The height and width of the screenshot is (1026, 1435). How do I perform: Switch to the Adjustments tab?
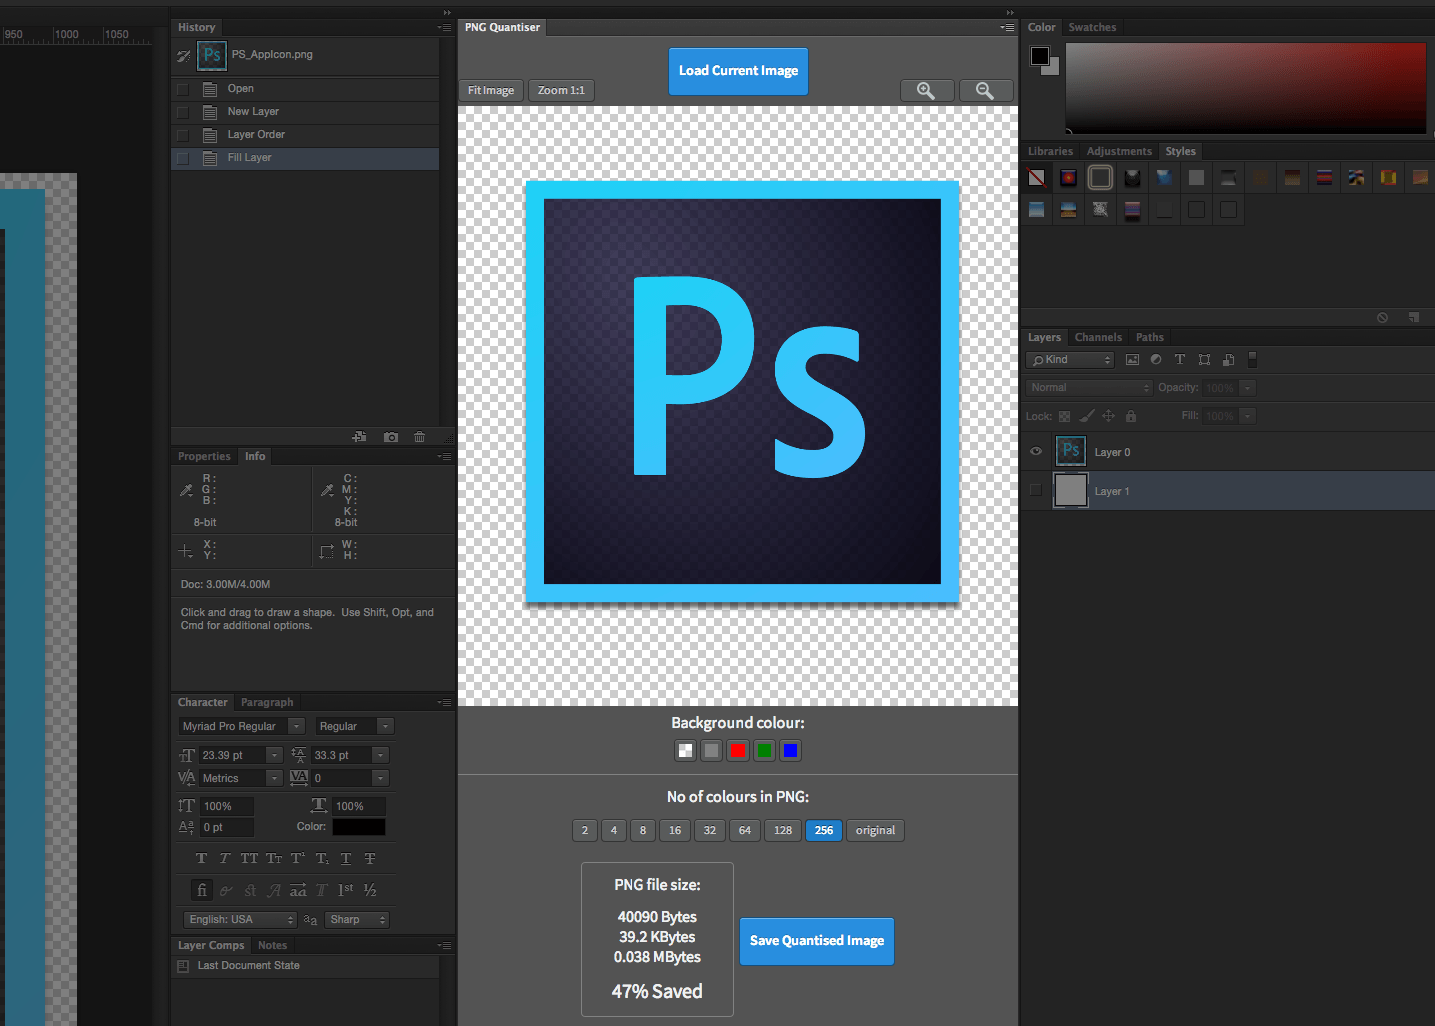(1119, 151)
